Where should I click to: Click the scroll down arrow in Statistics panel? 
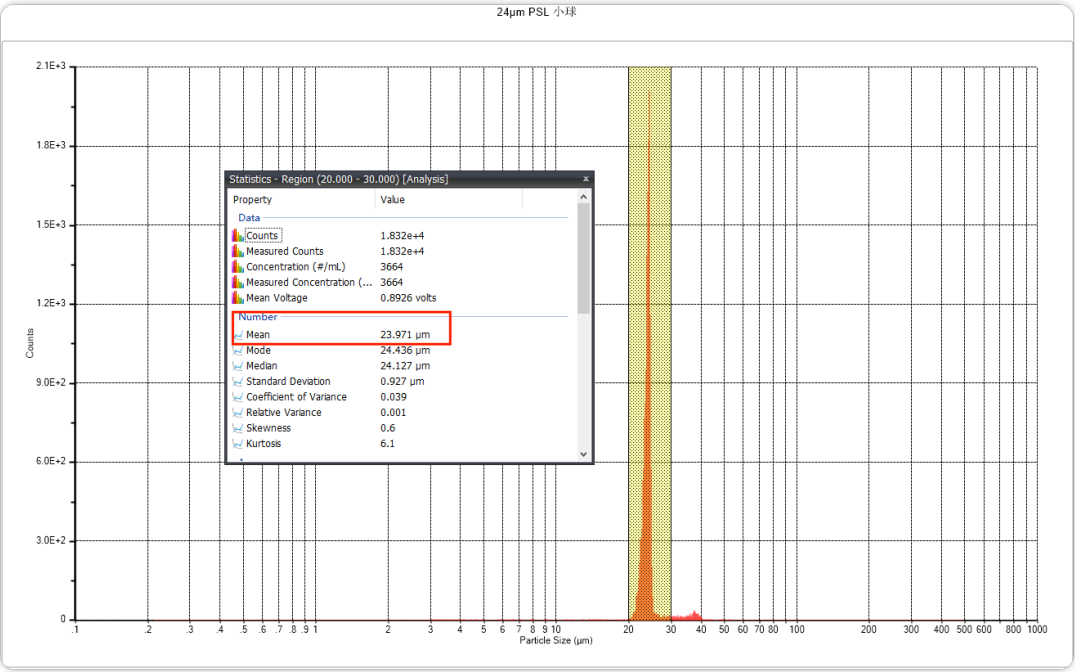[583, 454]
